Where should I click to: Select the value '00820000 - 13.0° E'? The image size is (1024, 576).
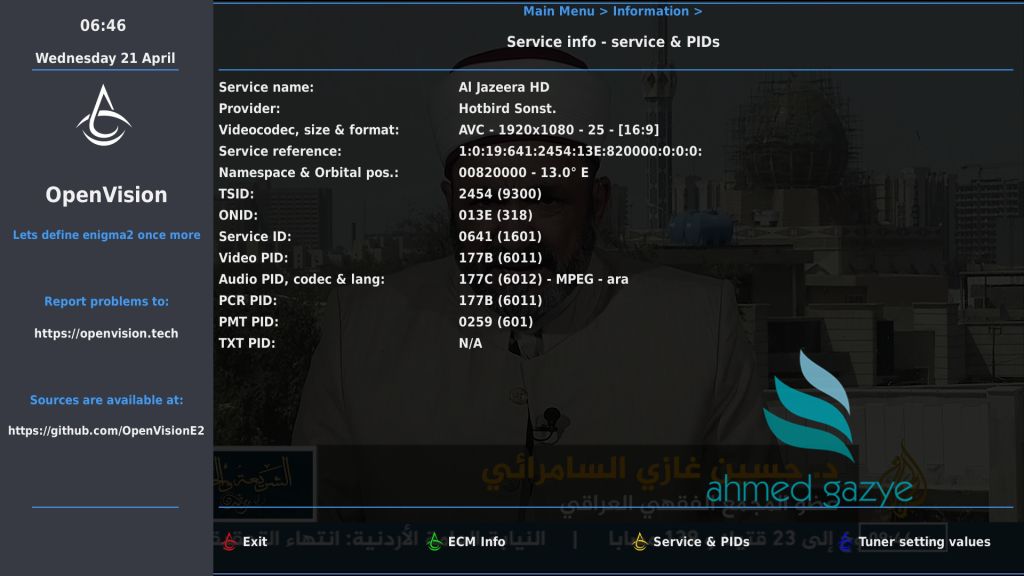(x=524, y=172)
